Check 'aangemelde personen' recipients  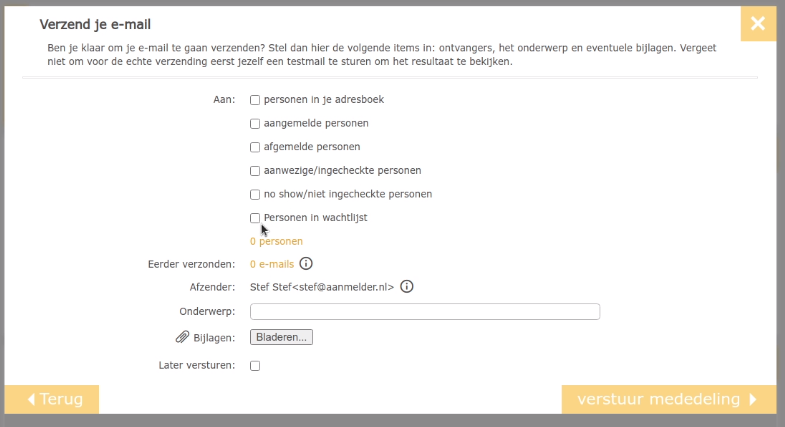tap(255, 123)
